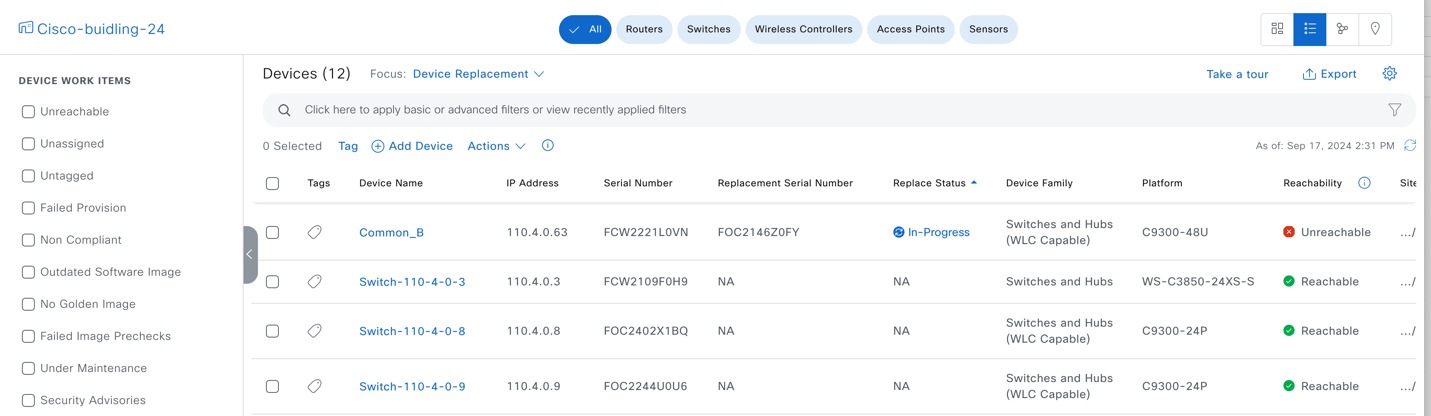Screen dimensions: 1431x416
Task: Open the Common_B device link
Action: point(391,233)
